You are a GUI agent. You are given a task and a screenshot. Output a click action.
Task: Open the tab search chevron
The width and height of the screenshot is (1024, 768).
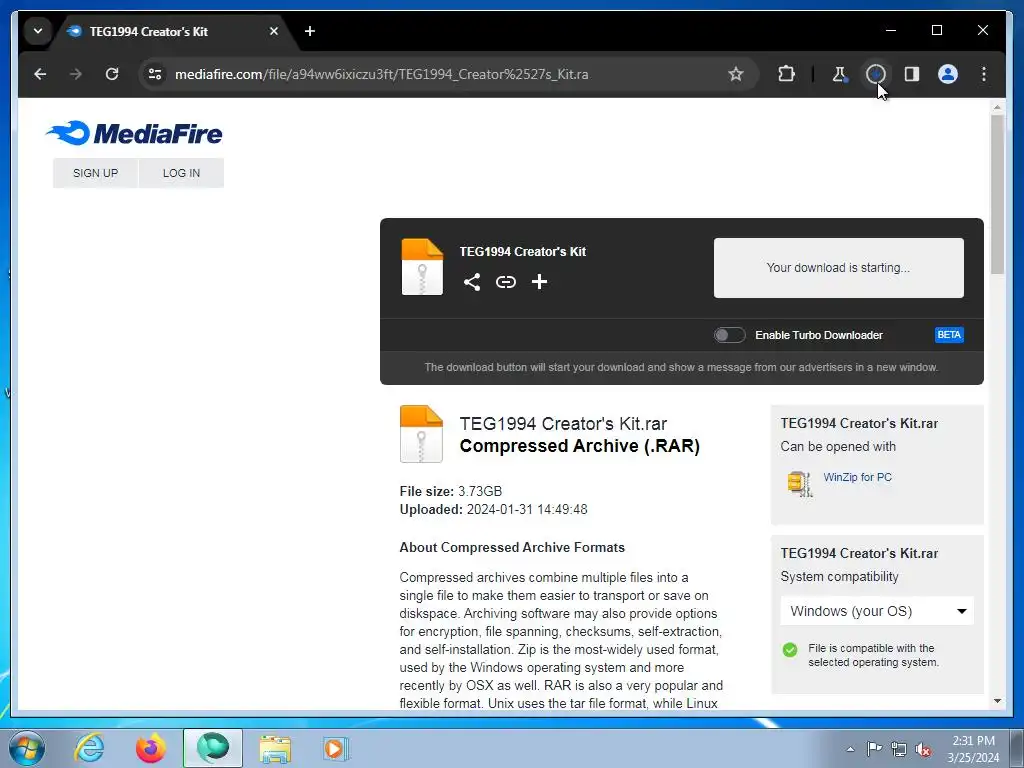tap(38, 31)
